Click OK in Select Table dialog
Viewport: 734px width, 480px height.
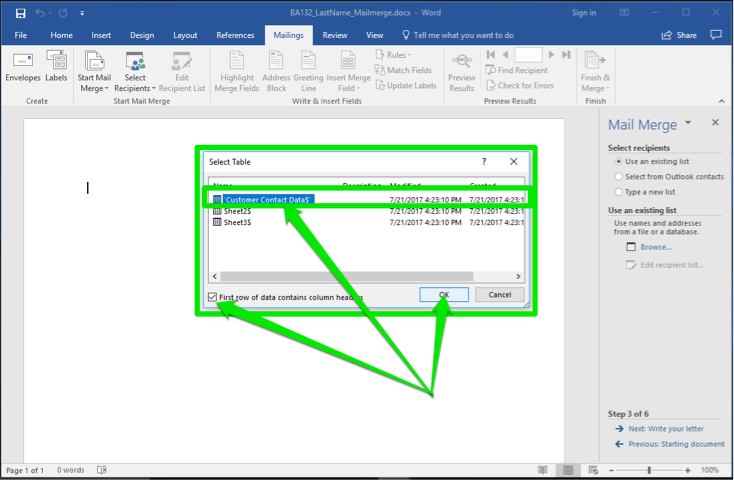[x=444, y=295]
